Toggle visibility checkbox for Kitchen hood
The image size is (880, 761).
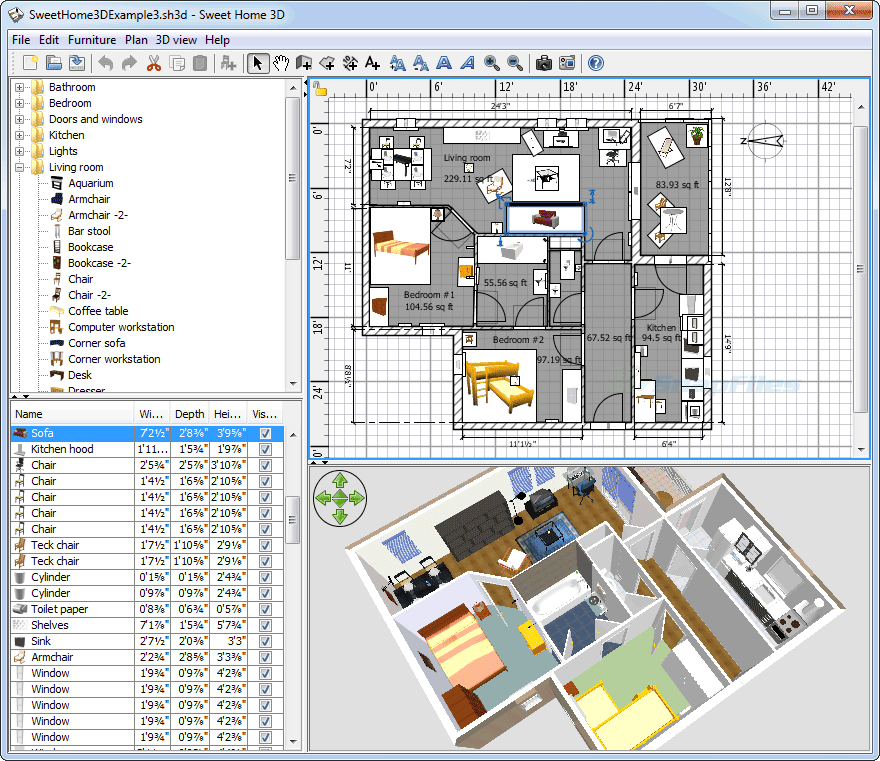pyautogui.click(x=265, y=450)
